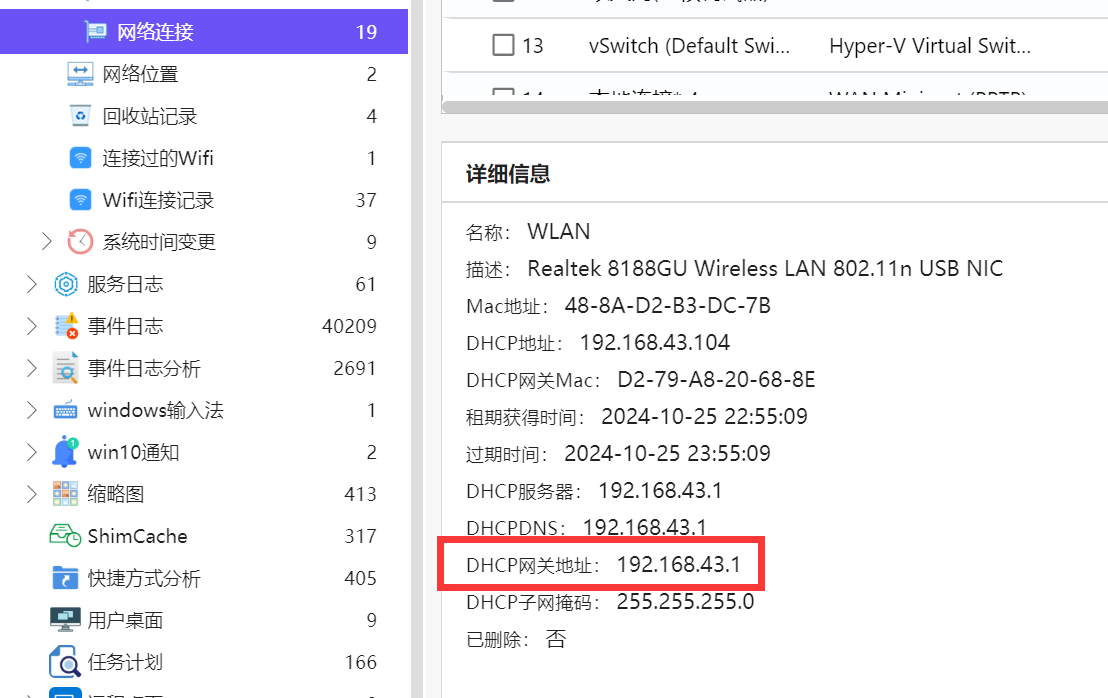Screen dimensions: 1108x698
Task: Click the 网络位置 icon
Action: pos(80,74)
